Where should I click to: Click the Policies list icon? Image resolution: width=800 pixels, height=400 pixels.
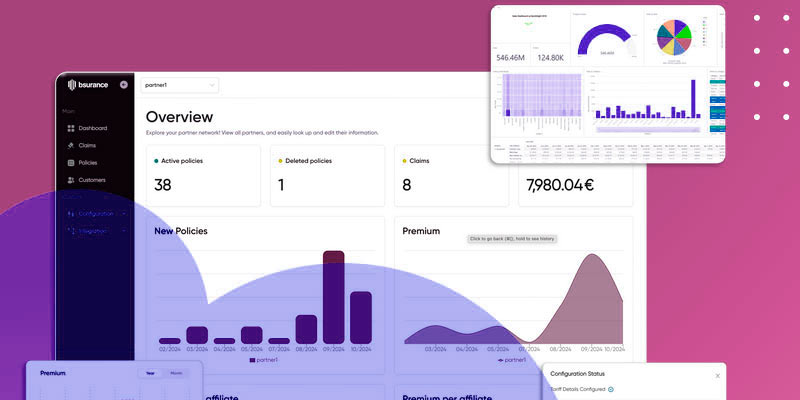(x=71, y=163)
